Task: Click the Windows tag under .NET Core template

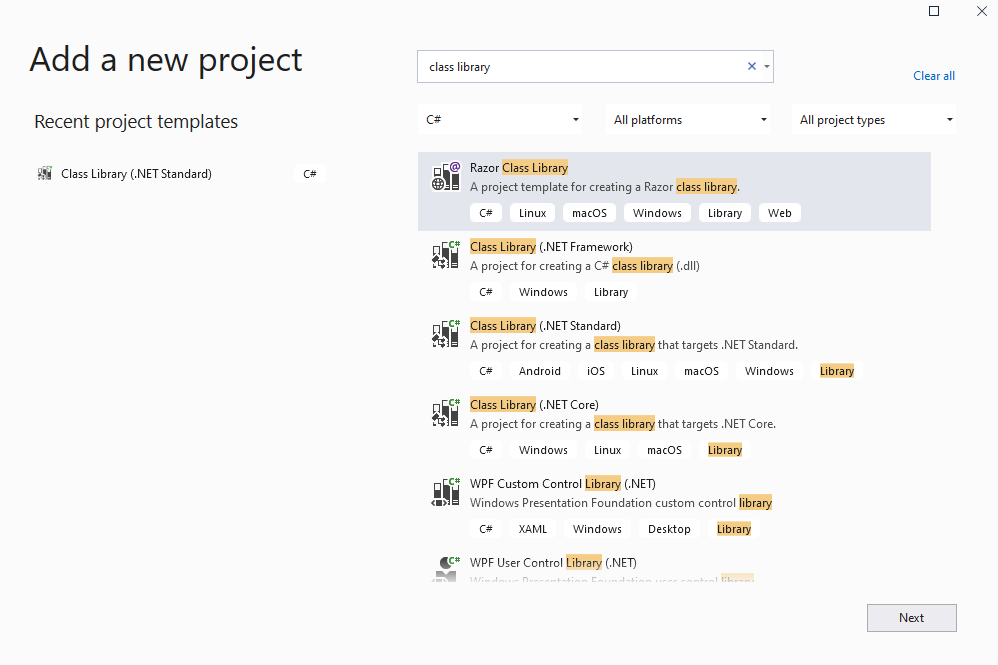Action: 543,450
